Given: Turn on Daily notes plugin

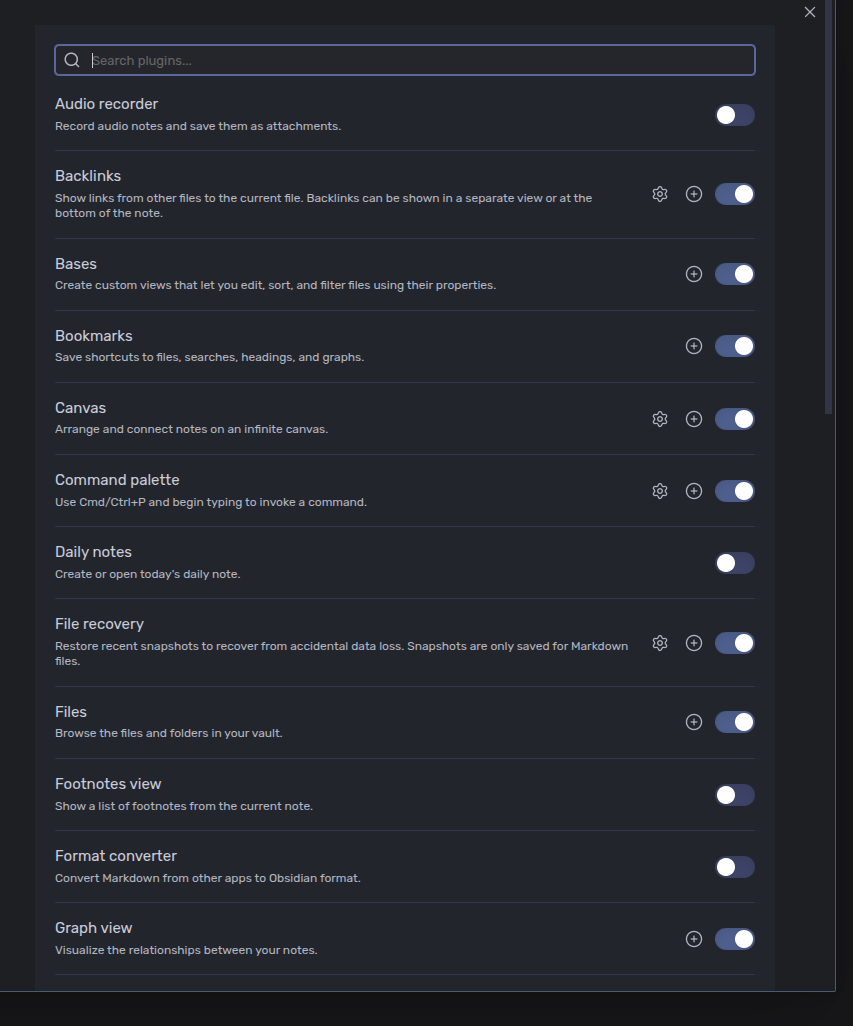Looking at the screenshot, I should 734,563.
